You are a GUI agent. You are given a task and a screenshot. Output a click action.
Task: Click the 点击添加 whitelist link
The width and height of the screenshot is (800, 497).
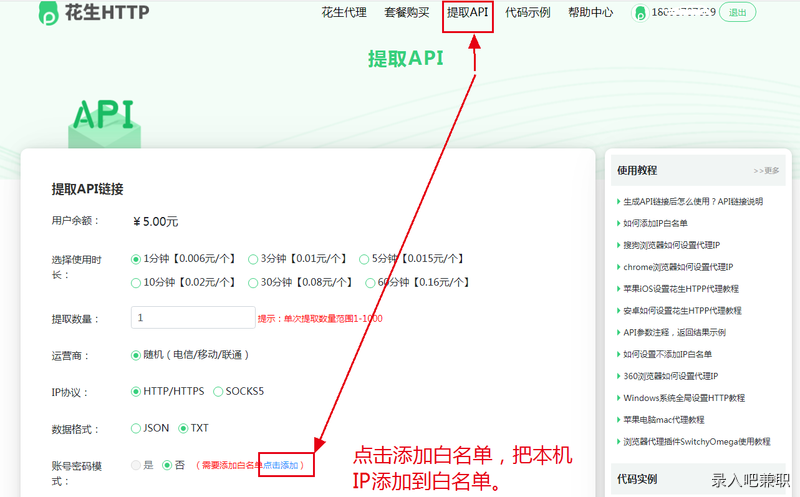coord(281,465)
